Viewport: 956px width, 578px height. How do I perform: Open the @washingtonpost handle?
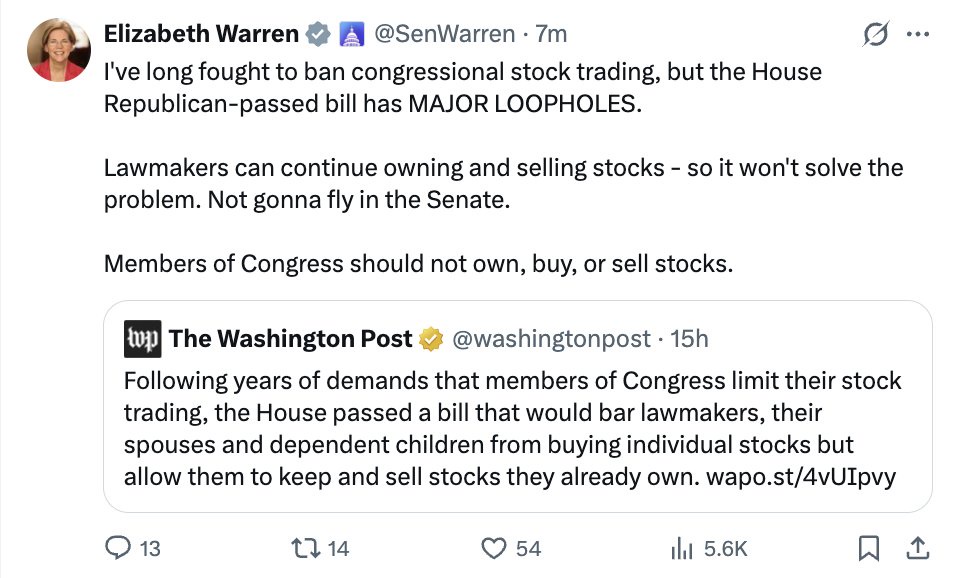(x=551, y=338)
